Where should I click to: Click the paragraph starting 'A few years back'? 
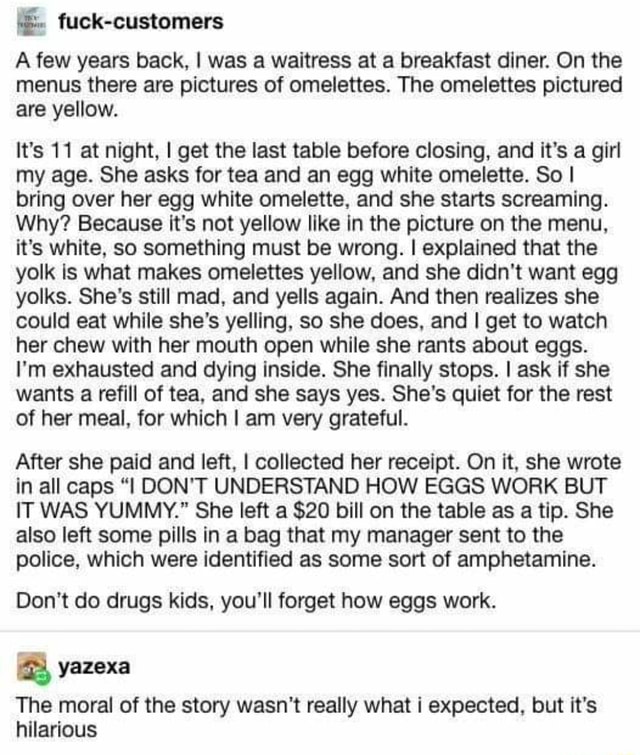click(319, 85)
